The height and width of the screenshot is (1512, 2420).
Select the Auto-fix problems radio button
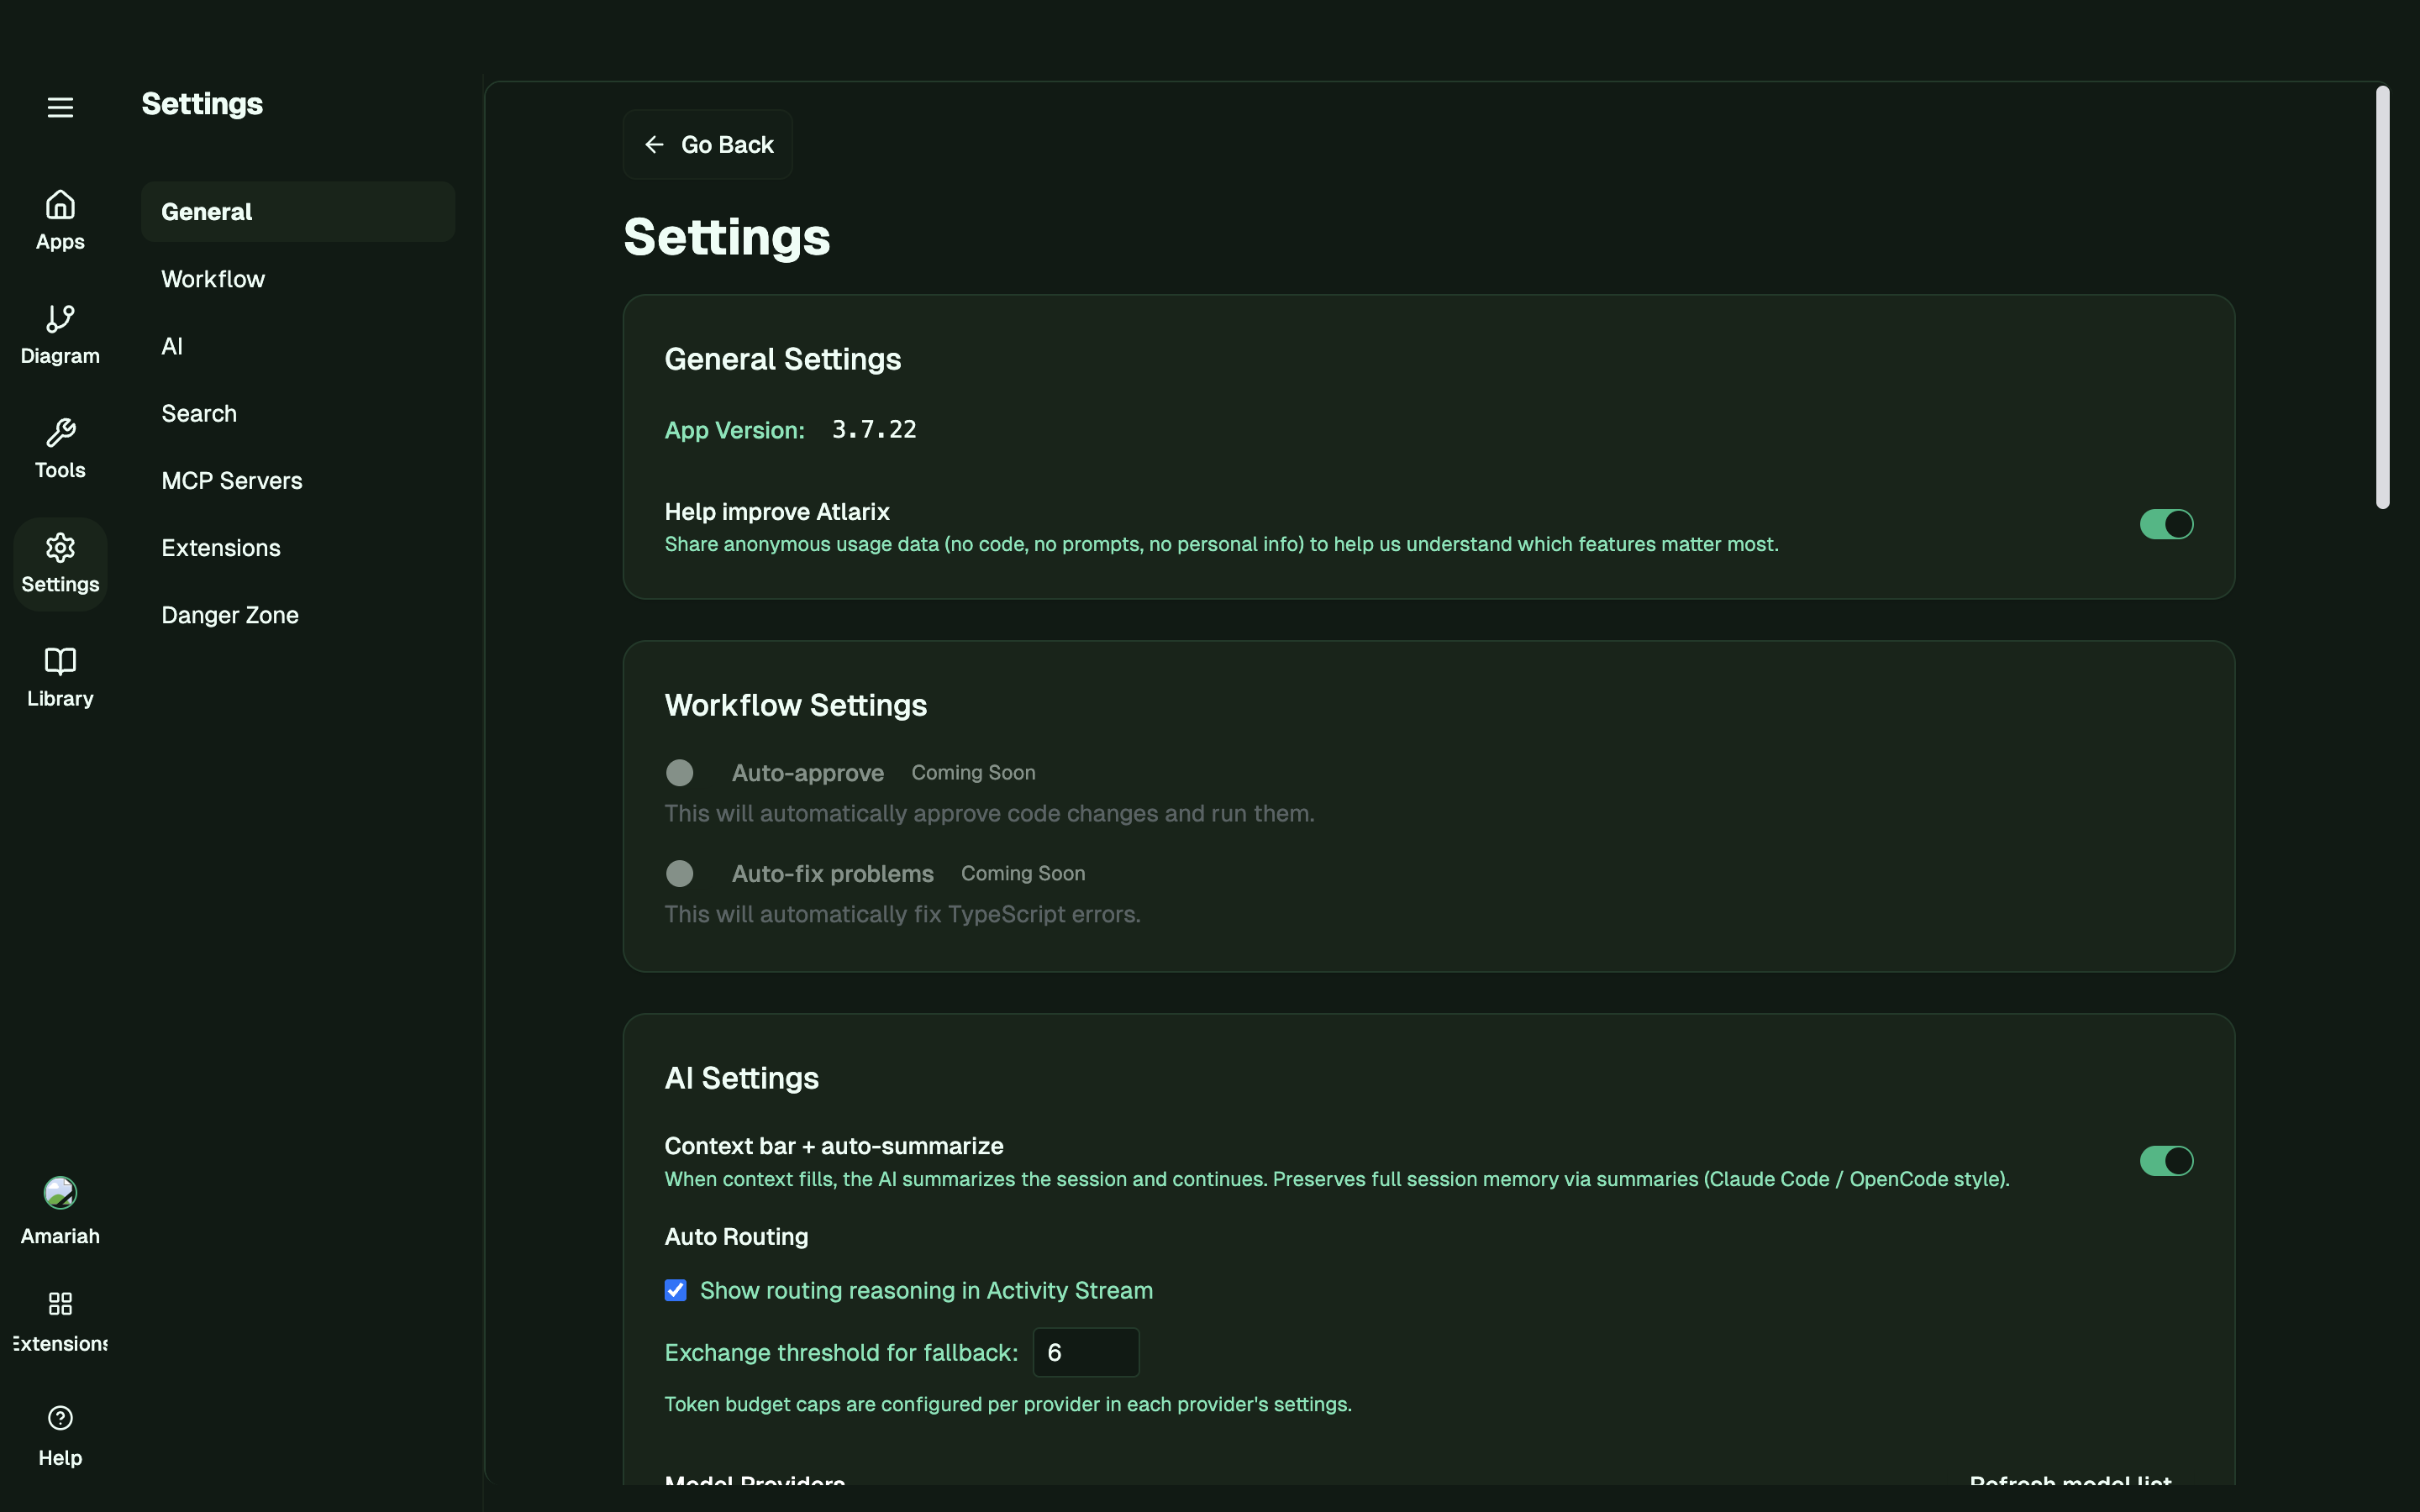(x=679, y=873)
